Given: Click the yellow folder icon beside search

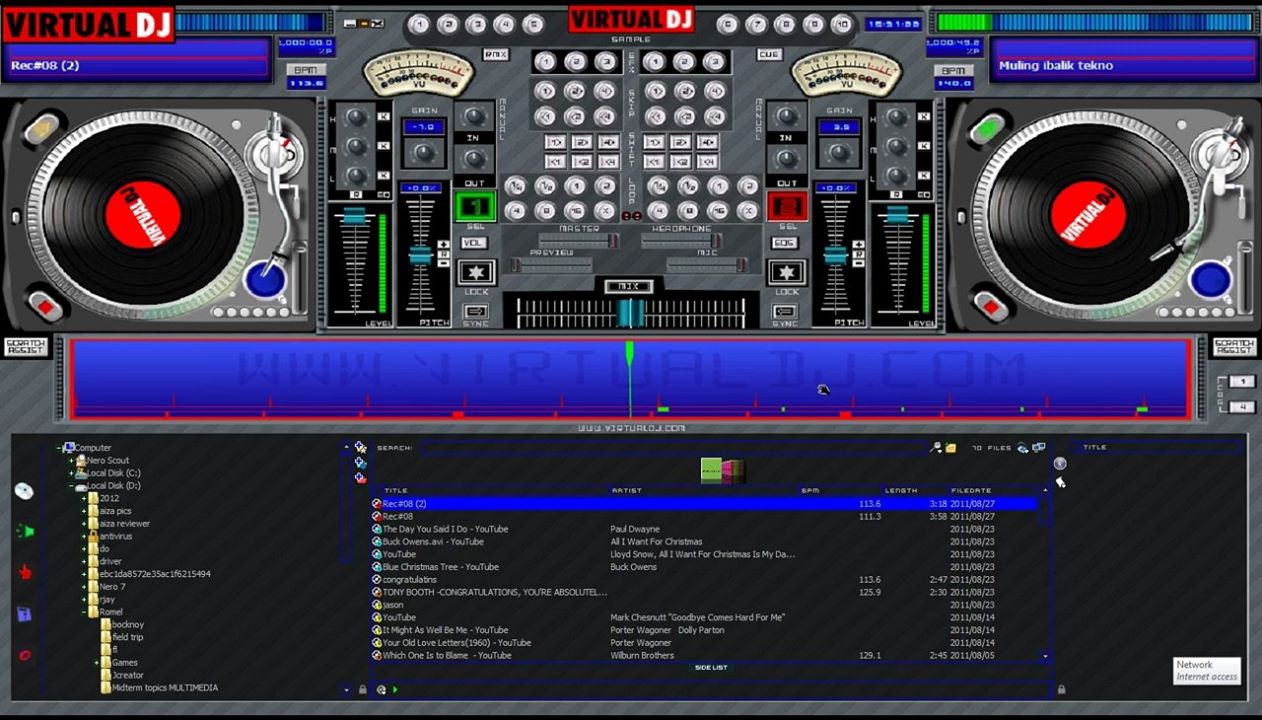Looking at the screenshot, I should (951, 448).
